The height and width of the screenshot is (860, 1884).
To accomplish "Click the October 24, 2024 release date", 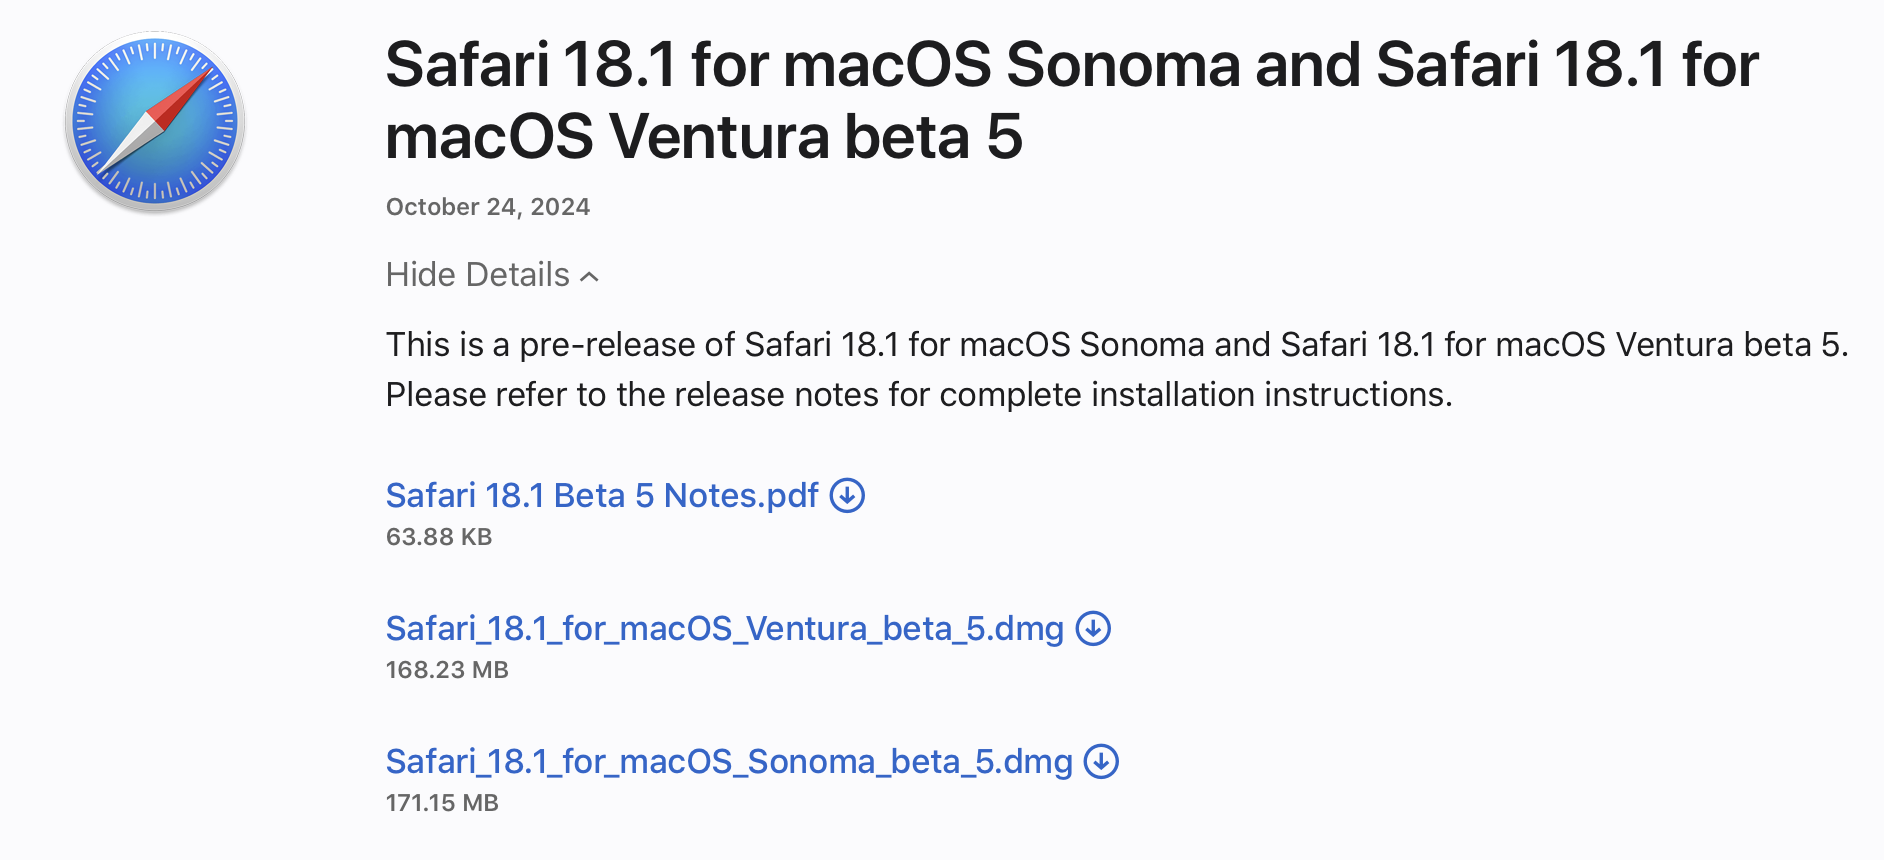I will [487, 207].
